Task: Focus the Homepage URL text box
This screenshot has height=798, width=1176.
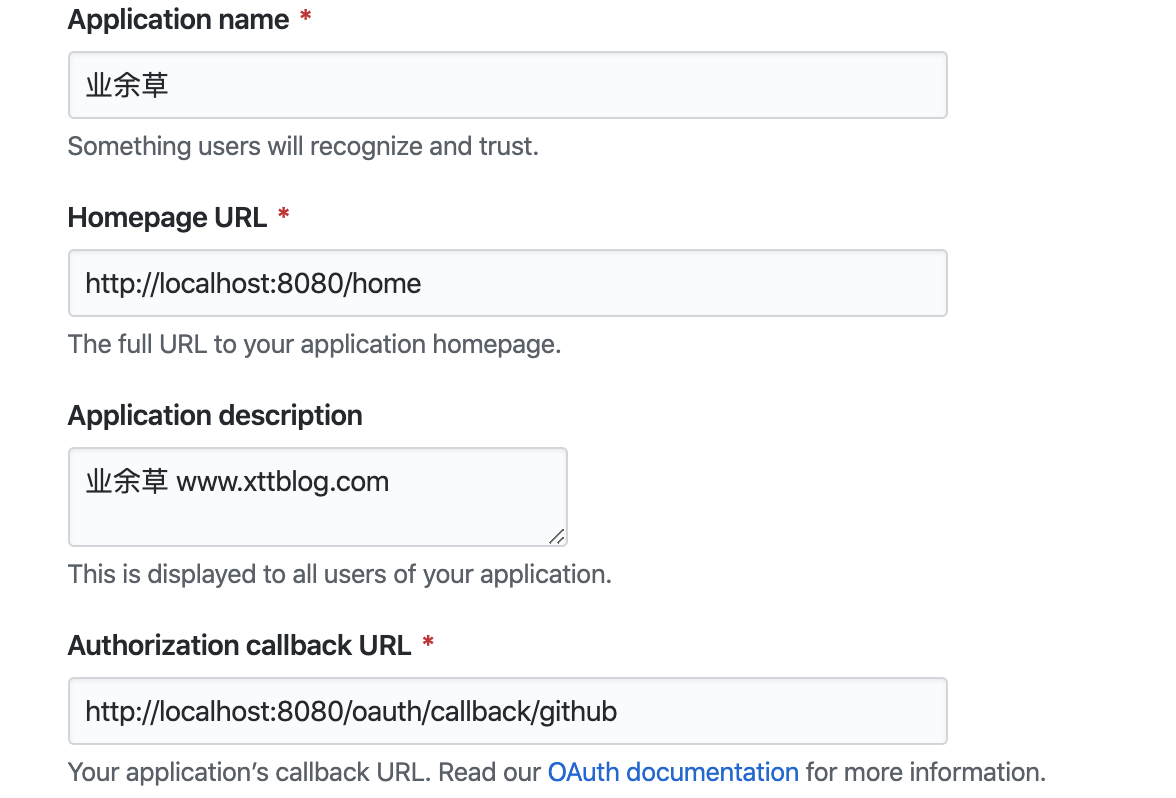Action: click(508, 283)
